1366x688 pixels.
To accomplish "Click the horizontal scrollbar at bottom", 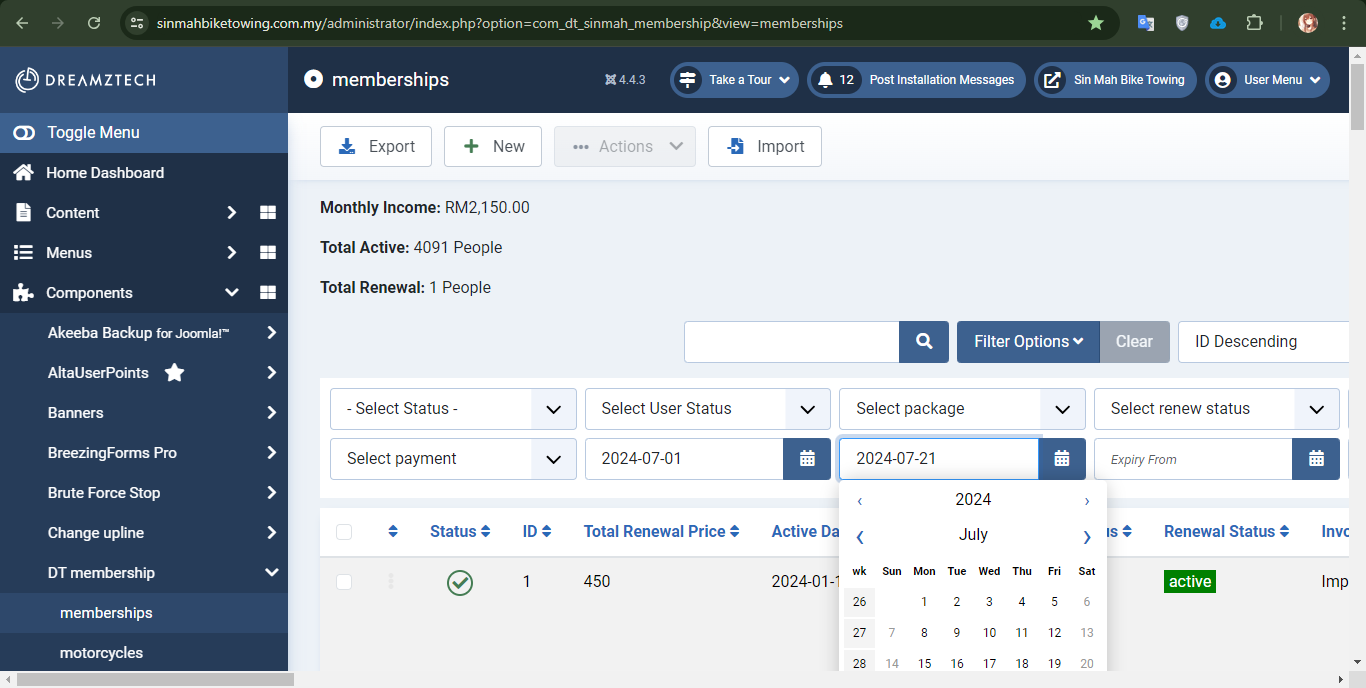I will (155, 680).
